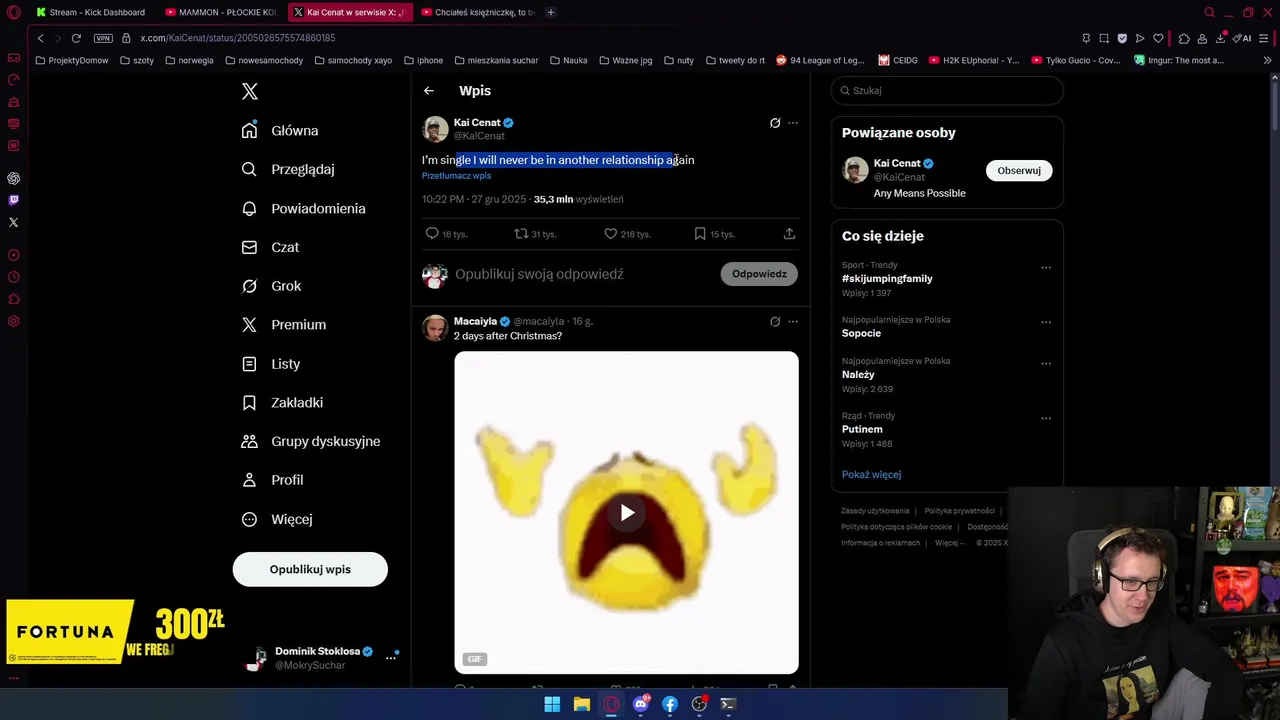The image size is (1280, 720).
Task: Click the Opublikuj swoją odpowiedź reply field
Action: click(x=539, y=274)
